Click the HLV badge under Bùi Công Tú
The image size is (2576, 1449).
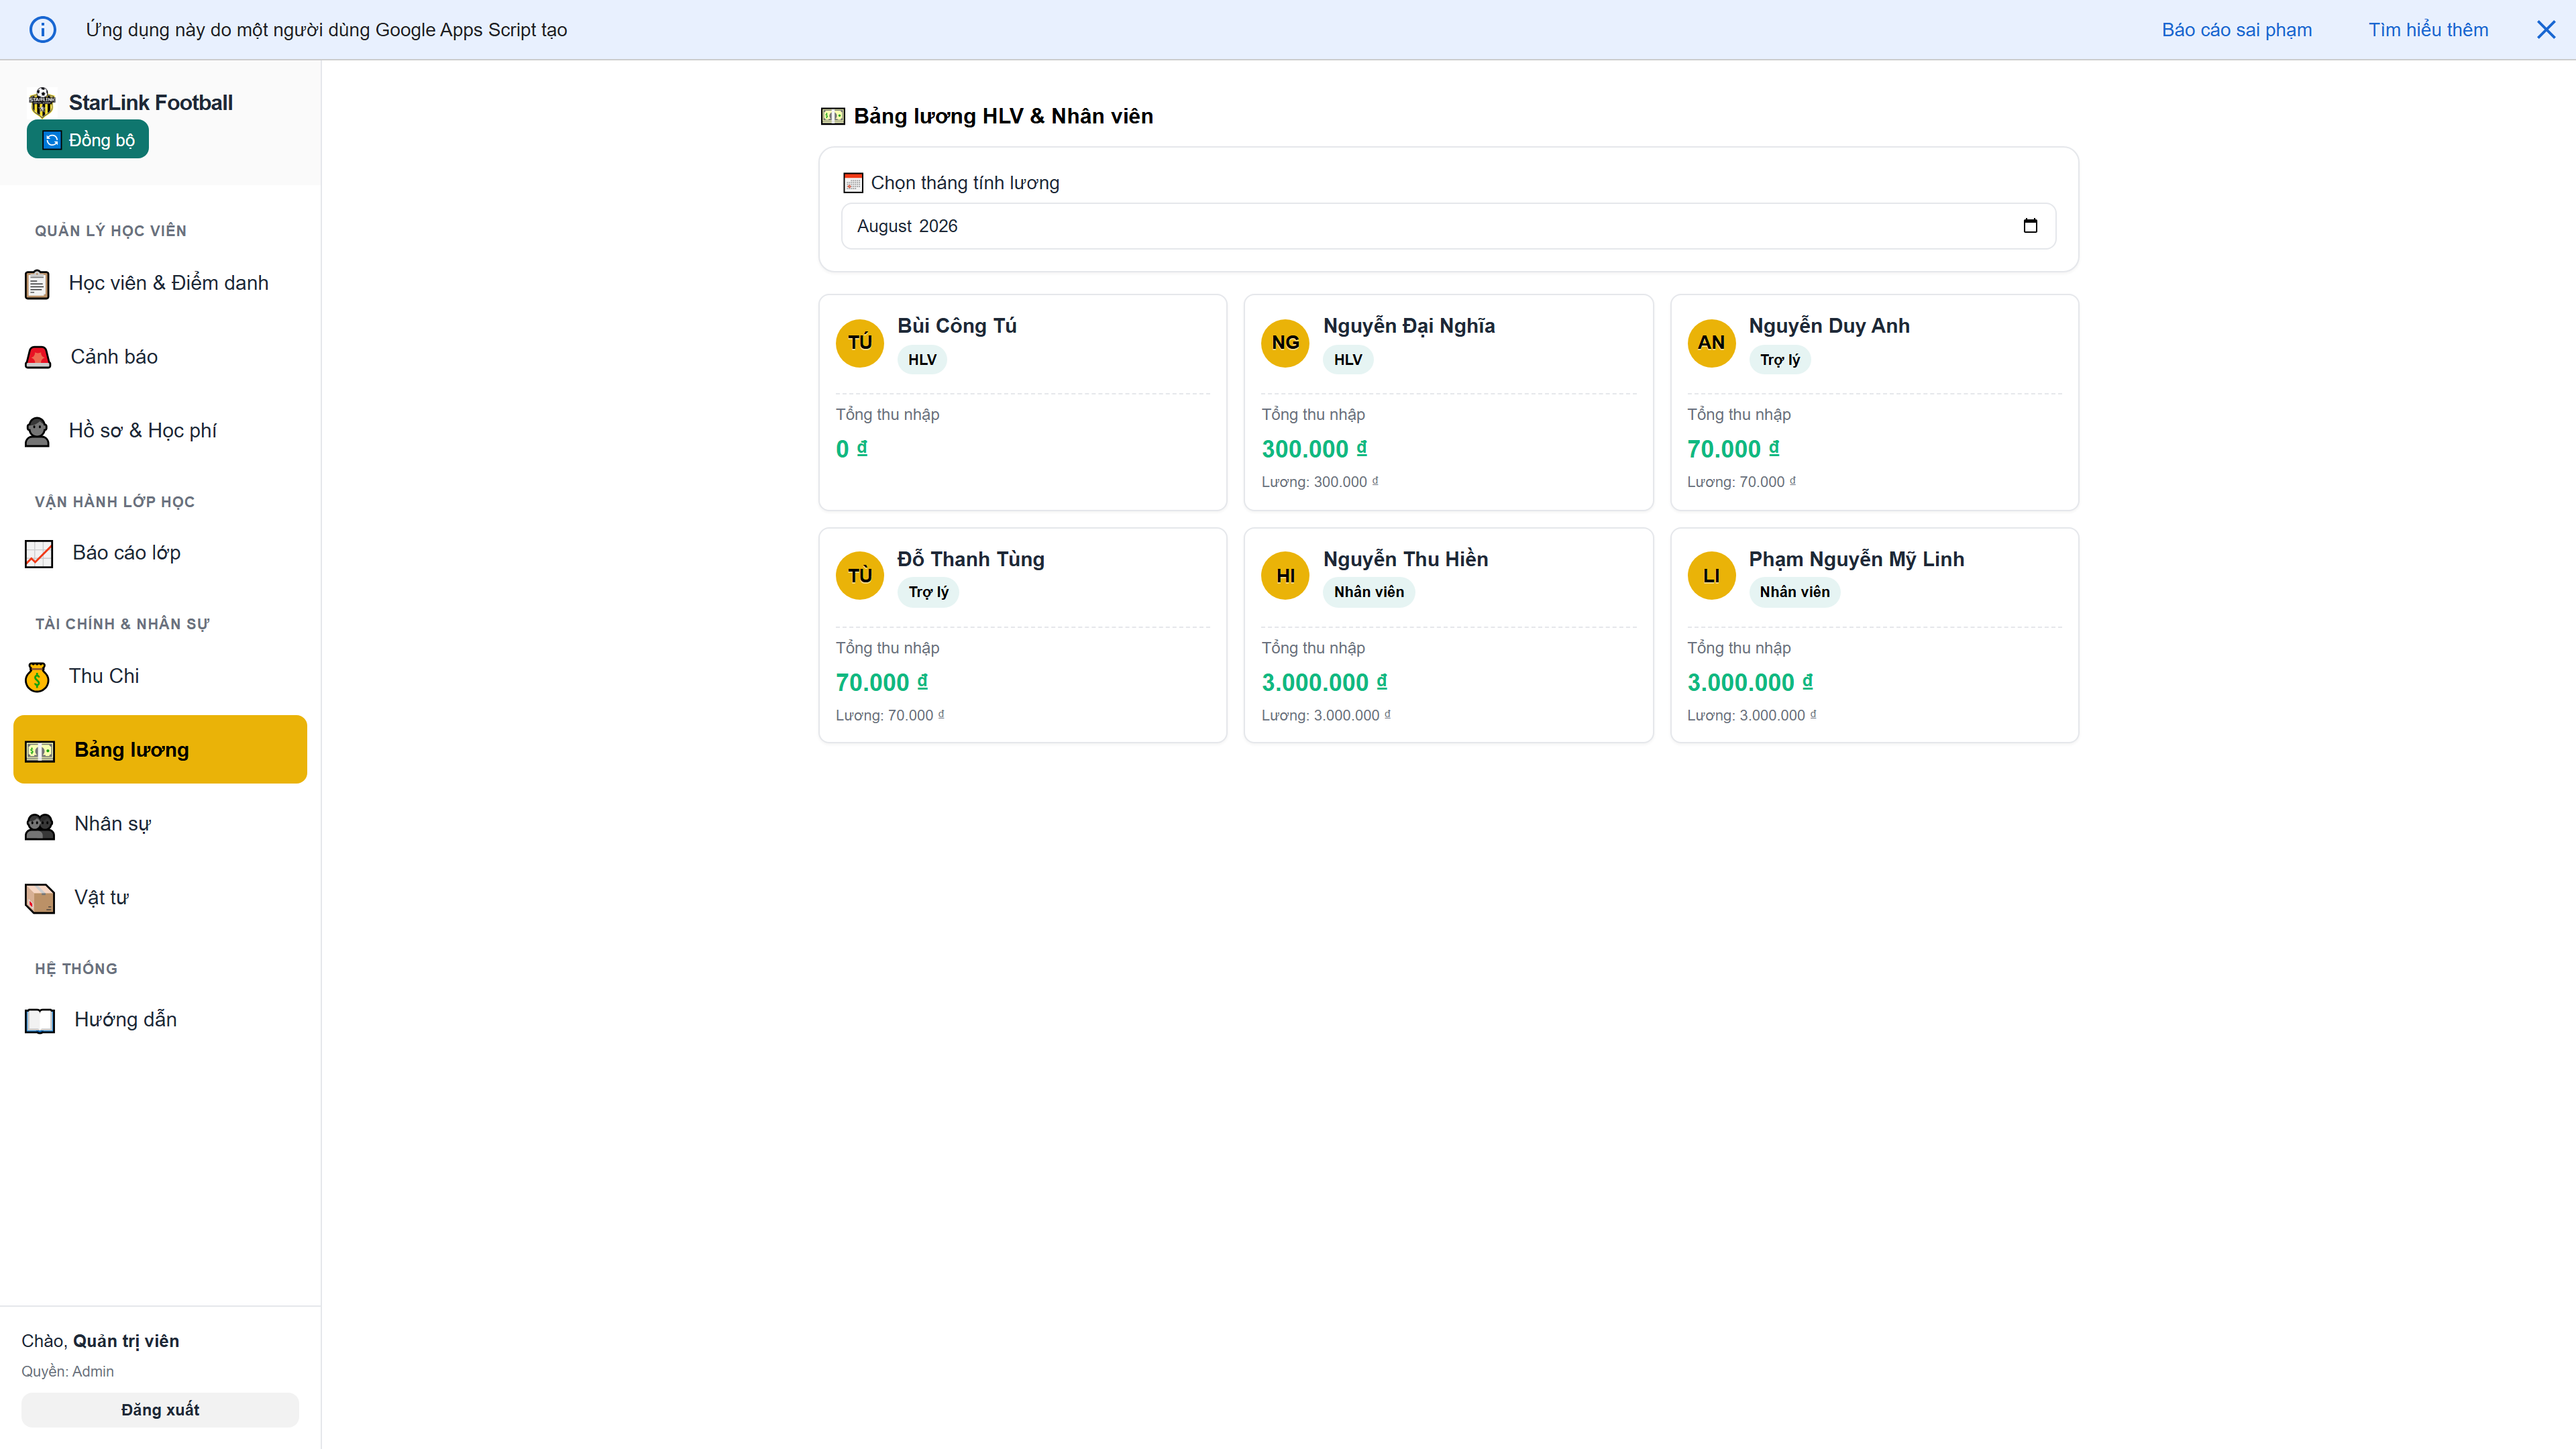click(x=922, y=359)
